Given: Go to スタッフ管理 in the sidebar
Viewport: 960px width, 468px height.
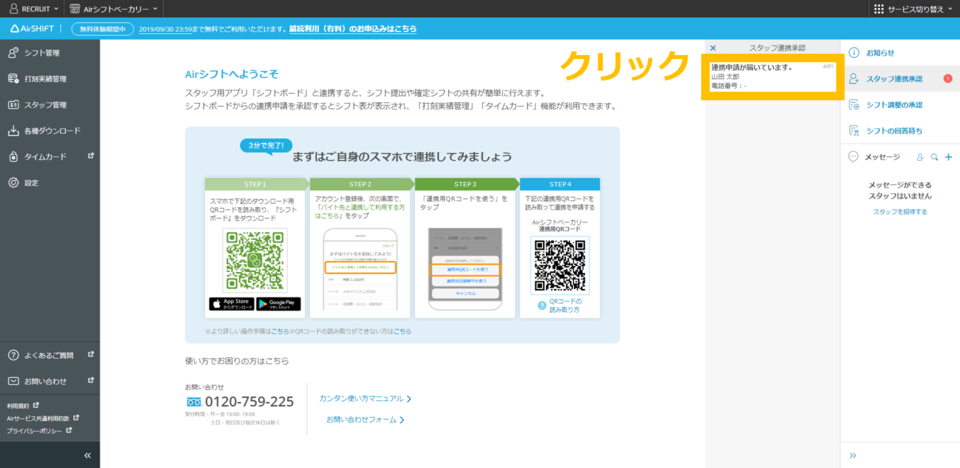Looking at the screenshot, I should click(x=45, y=104).
